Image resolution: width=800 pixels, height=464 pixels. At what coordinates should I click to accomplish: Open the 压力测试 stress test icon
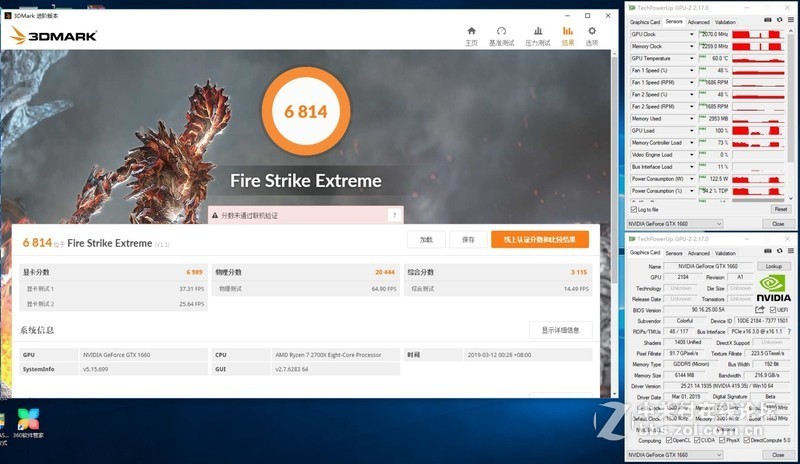[x=538, y=36]
